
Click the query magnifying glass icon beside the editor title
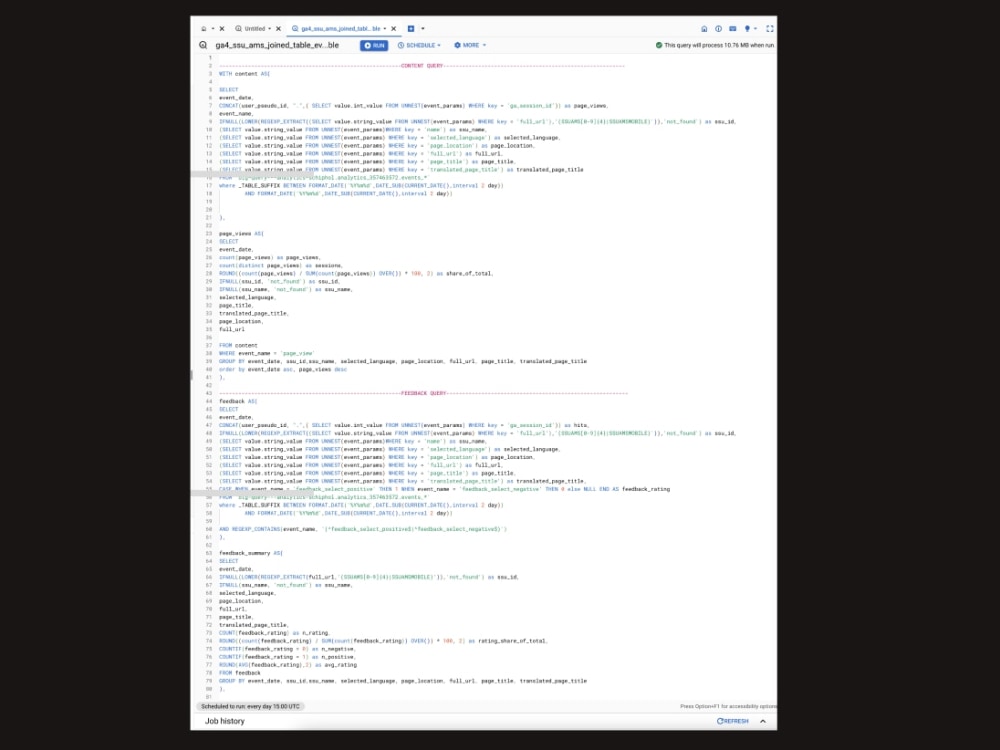[202, 45]
